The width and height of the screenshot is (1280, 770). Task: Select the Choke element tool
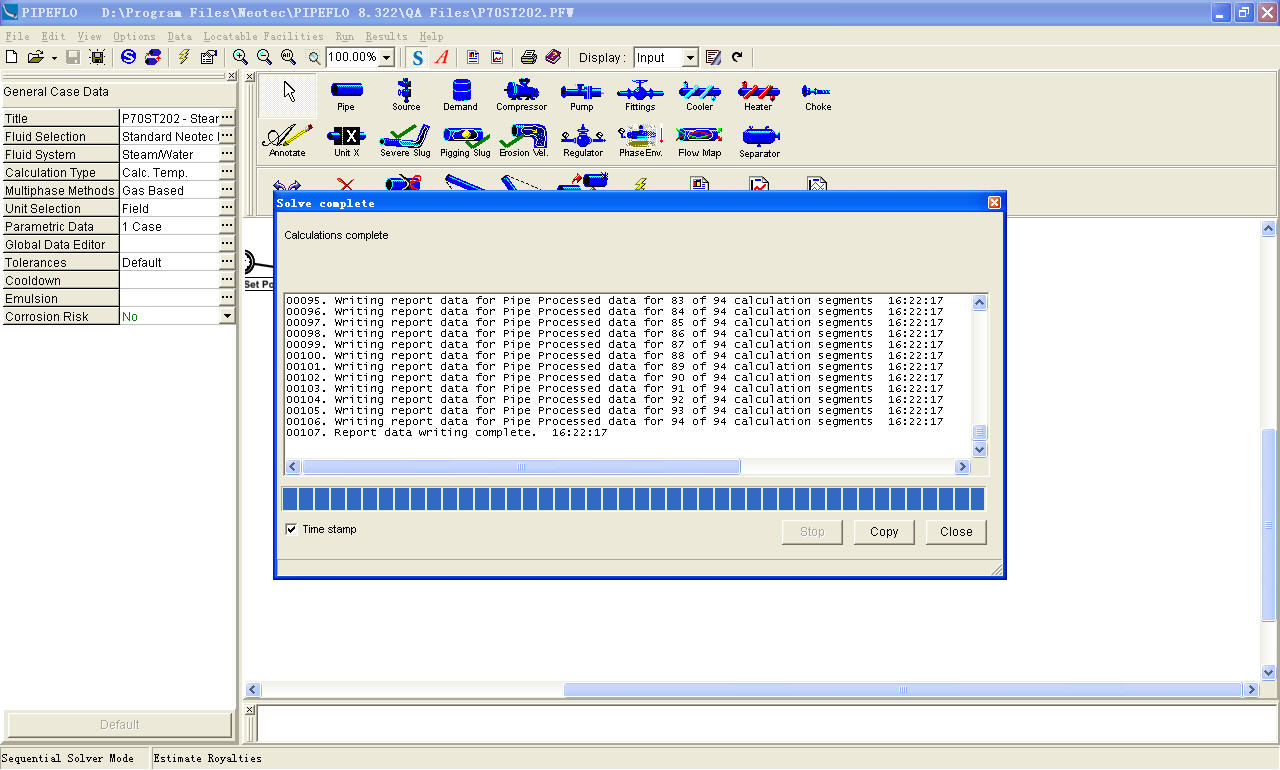817,95
